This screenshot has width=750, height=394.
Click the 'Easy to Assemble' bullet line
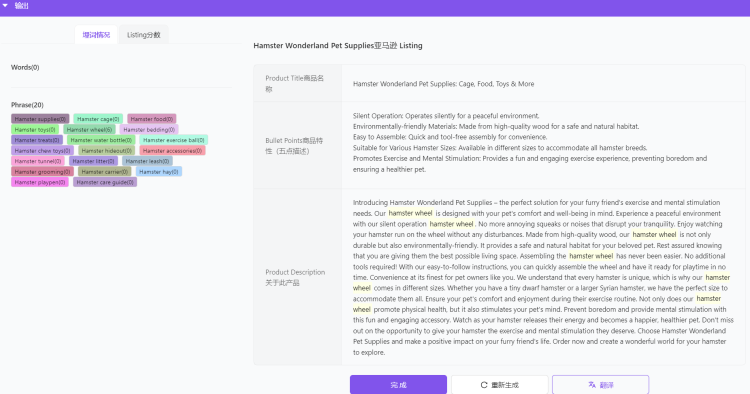450,137
